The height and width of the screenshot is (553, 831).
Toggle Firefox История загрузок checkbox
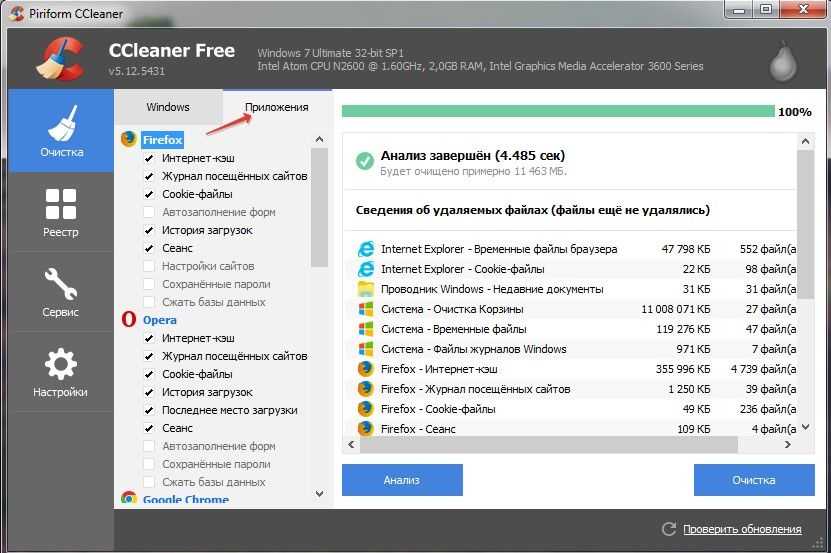point(149,230)
